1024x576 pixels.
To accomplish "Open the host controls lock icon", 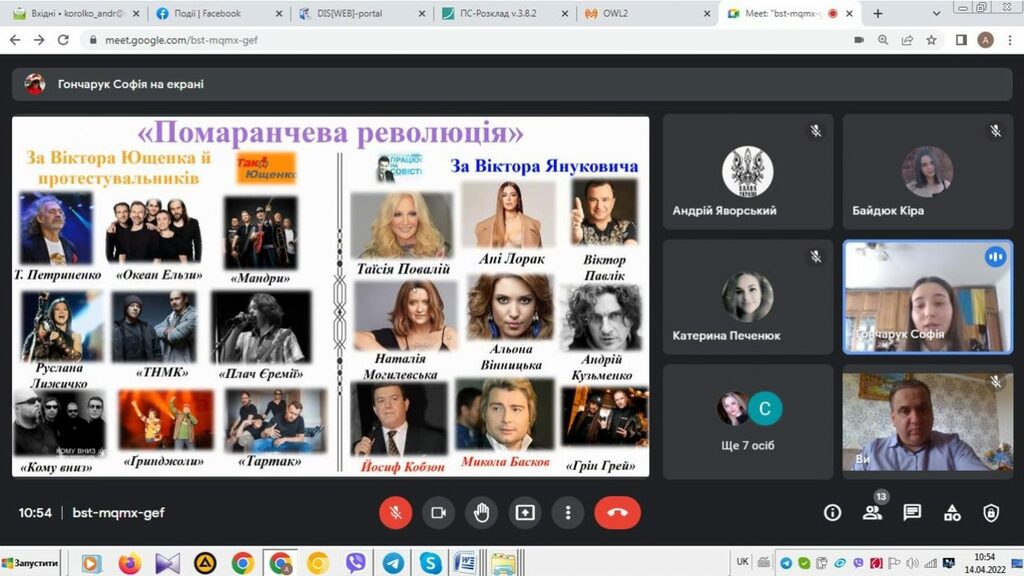I will (x=991, y=513).
